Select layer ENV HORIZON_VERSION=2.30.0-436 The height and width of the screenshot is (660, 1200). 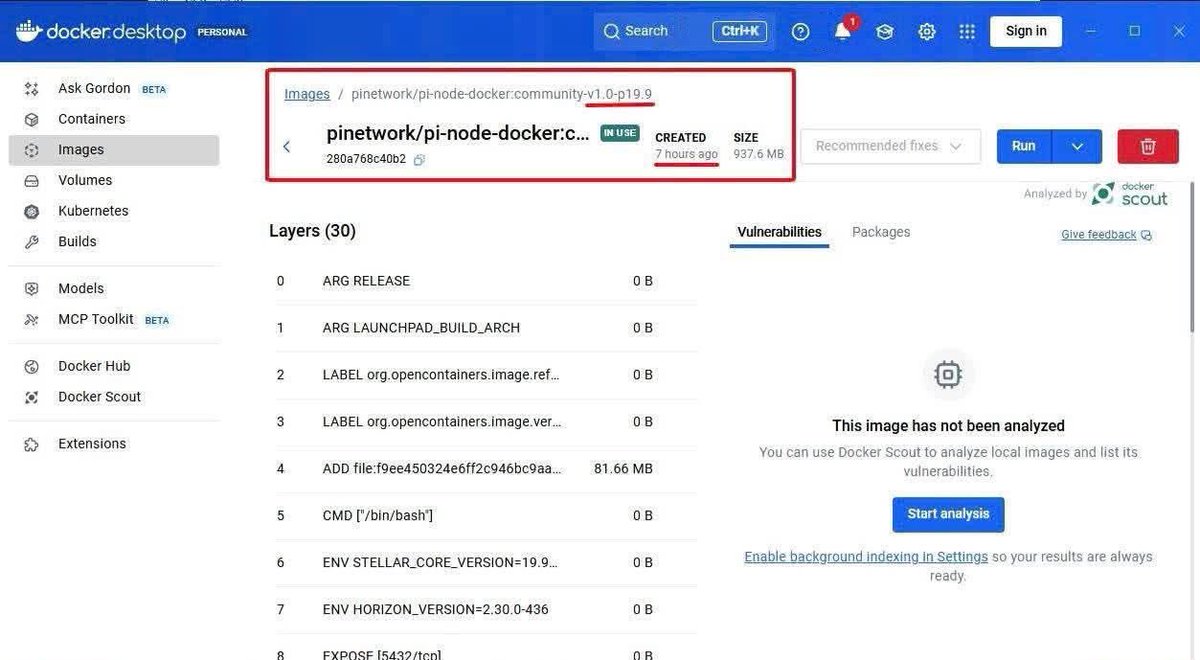point(484,609)
